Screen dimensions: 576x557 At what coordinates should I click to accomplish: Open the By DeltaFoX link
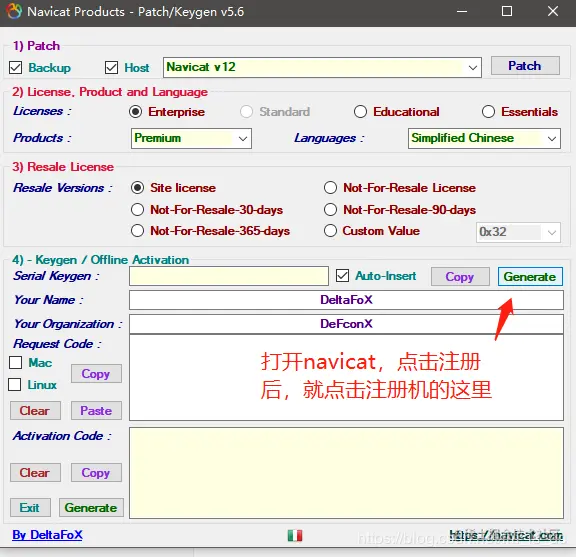click(47, 535)
